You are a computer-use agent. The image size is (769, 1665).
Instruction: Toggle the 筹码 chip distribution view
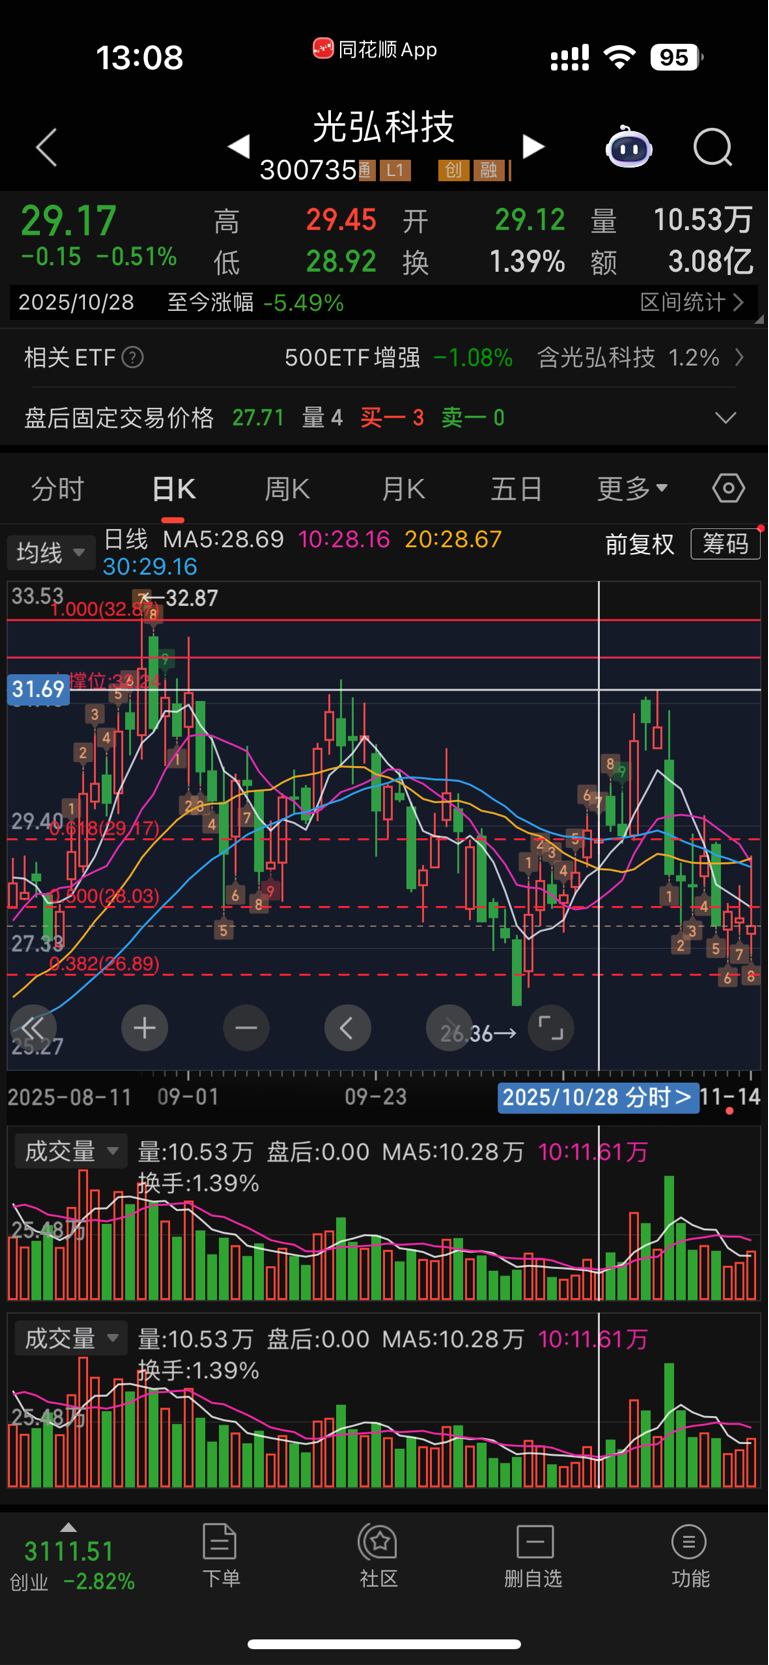726,544
